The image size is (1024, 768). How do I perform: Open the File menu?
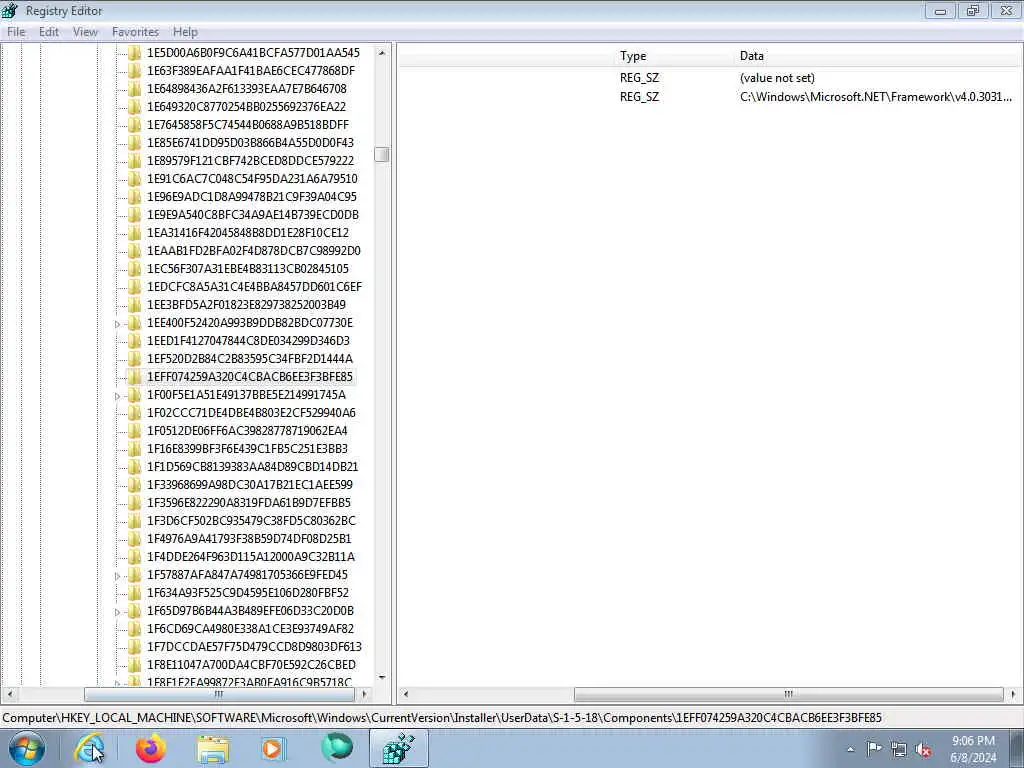(16, 32)
